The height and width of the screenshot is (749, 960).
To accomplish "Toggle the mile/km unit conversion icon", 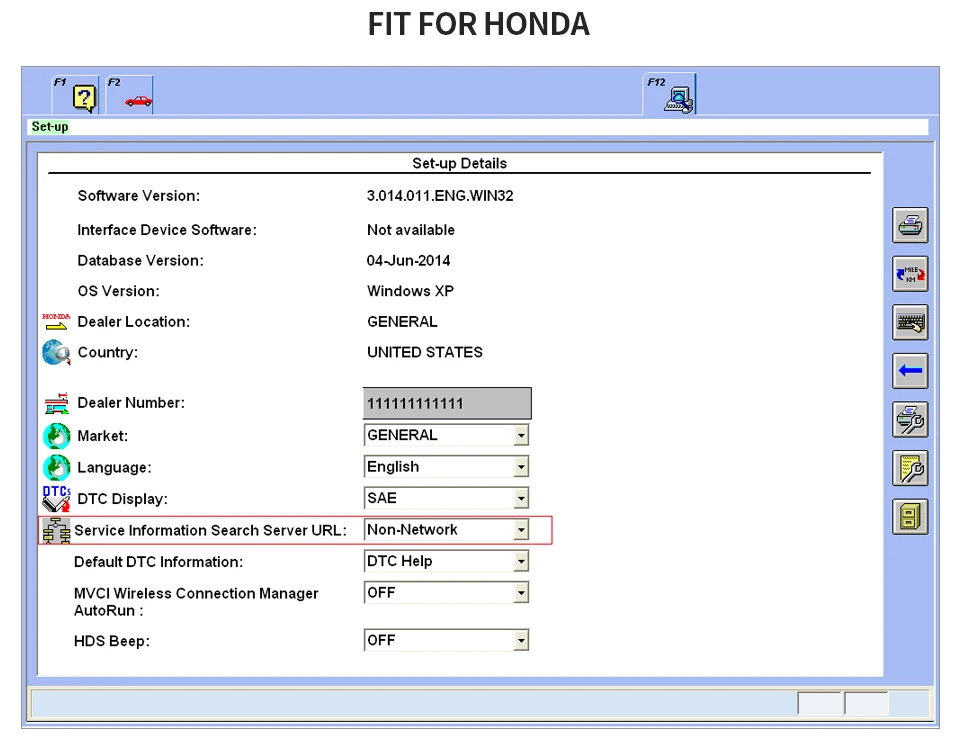I will tap(910, 274).
